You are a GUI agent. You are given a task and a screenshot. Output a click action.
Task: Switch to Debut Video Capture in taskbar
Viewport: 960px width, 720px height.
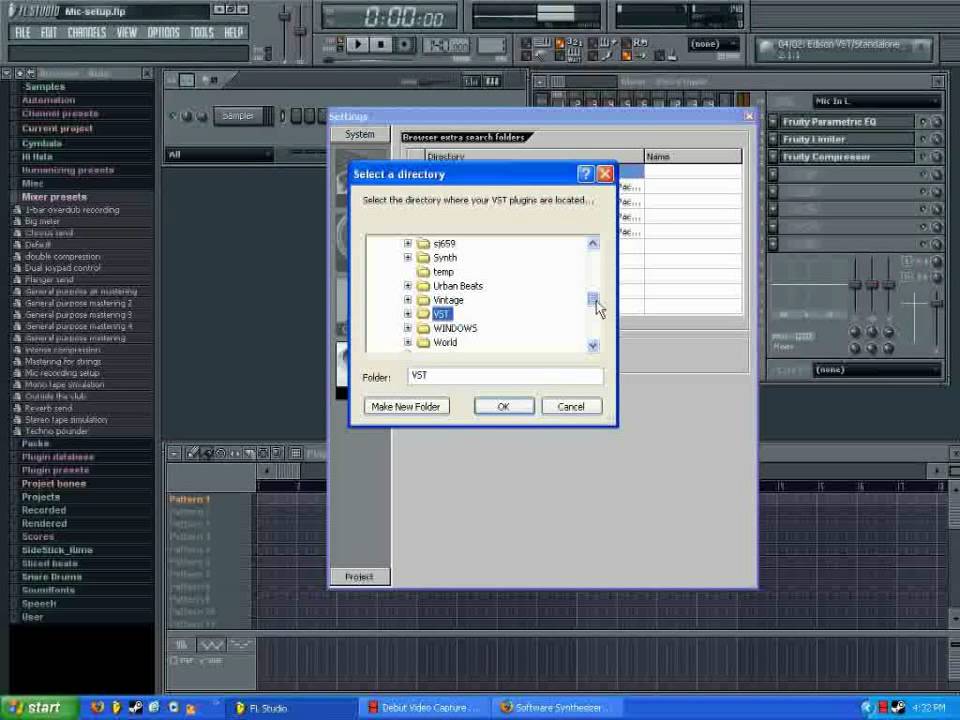pyautogui.click(x=425, y=708)
